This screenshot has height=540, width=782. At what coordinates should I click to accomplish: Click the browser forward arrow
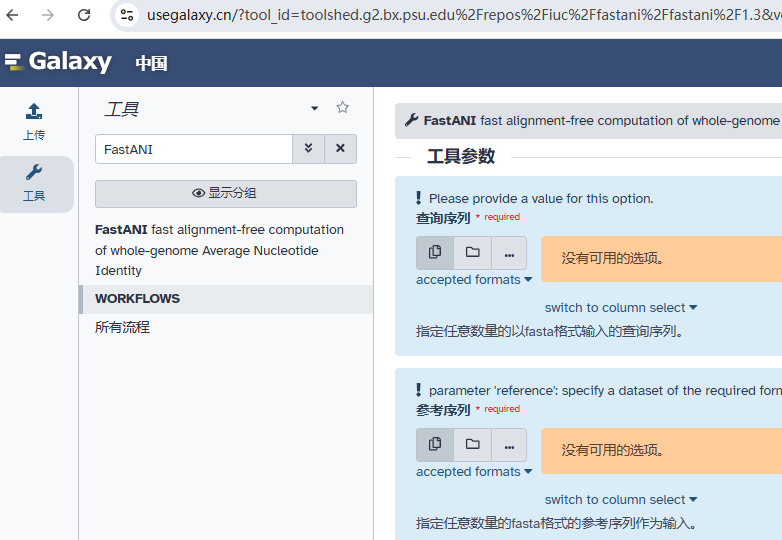(x=48, y=15)
